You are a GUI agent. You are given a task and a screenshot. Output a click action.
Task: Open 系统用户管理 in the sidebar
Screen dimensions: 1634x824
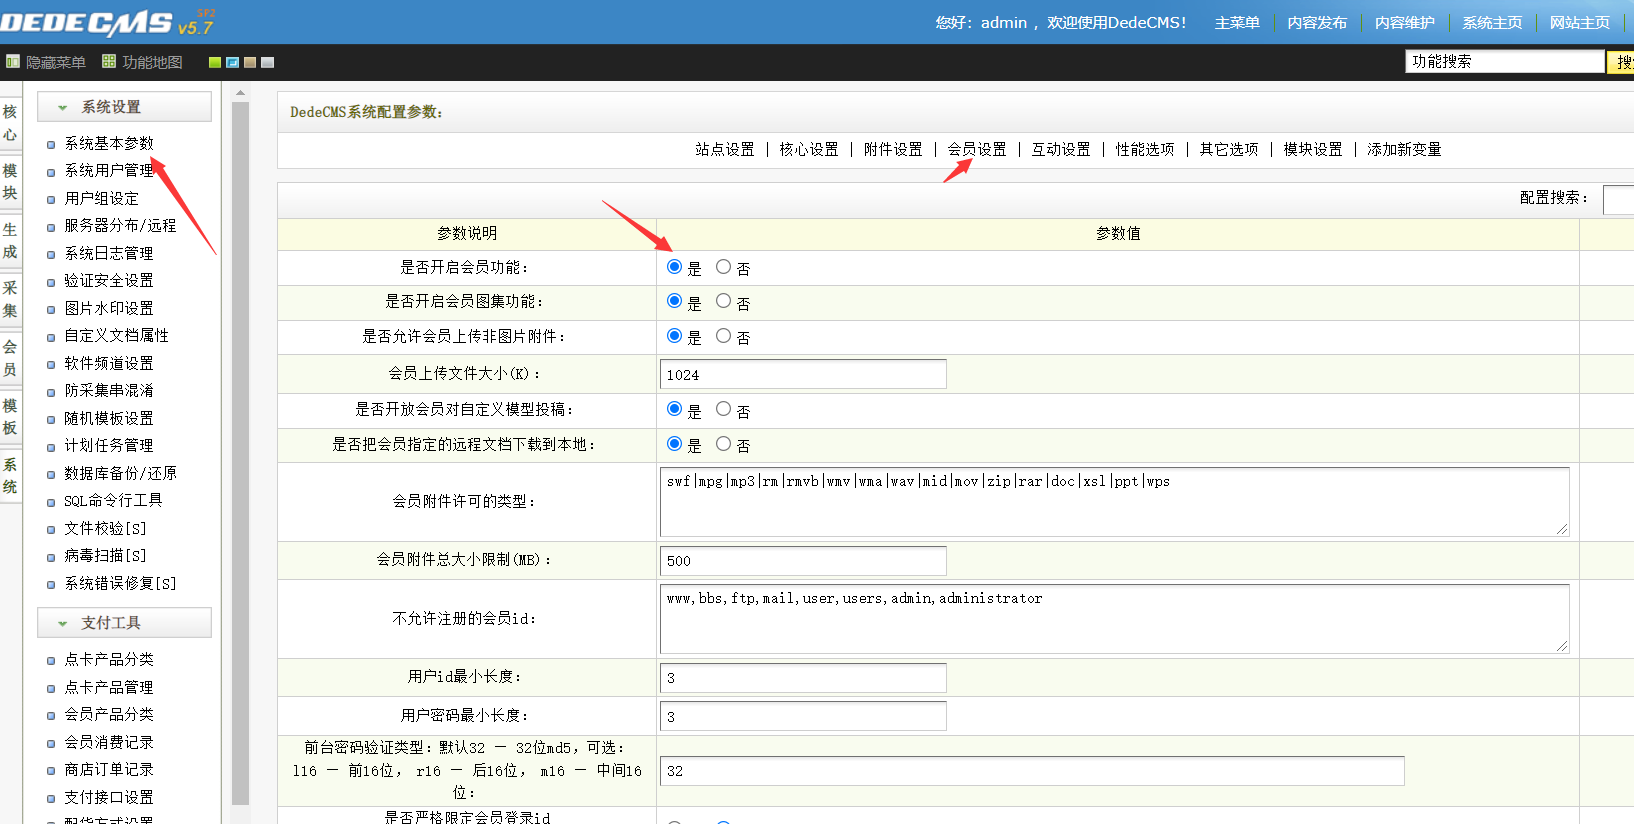pos(109,171)
